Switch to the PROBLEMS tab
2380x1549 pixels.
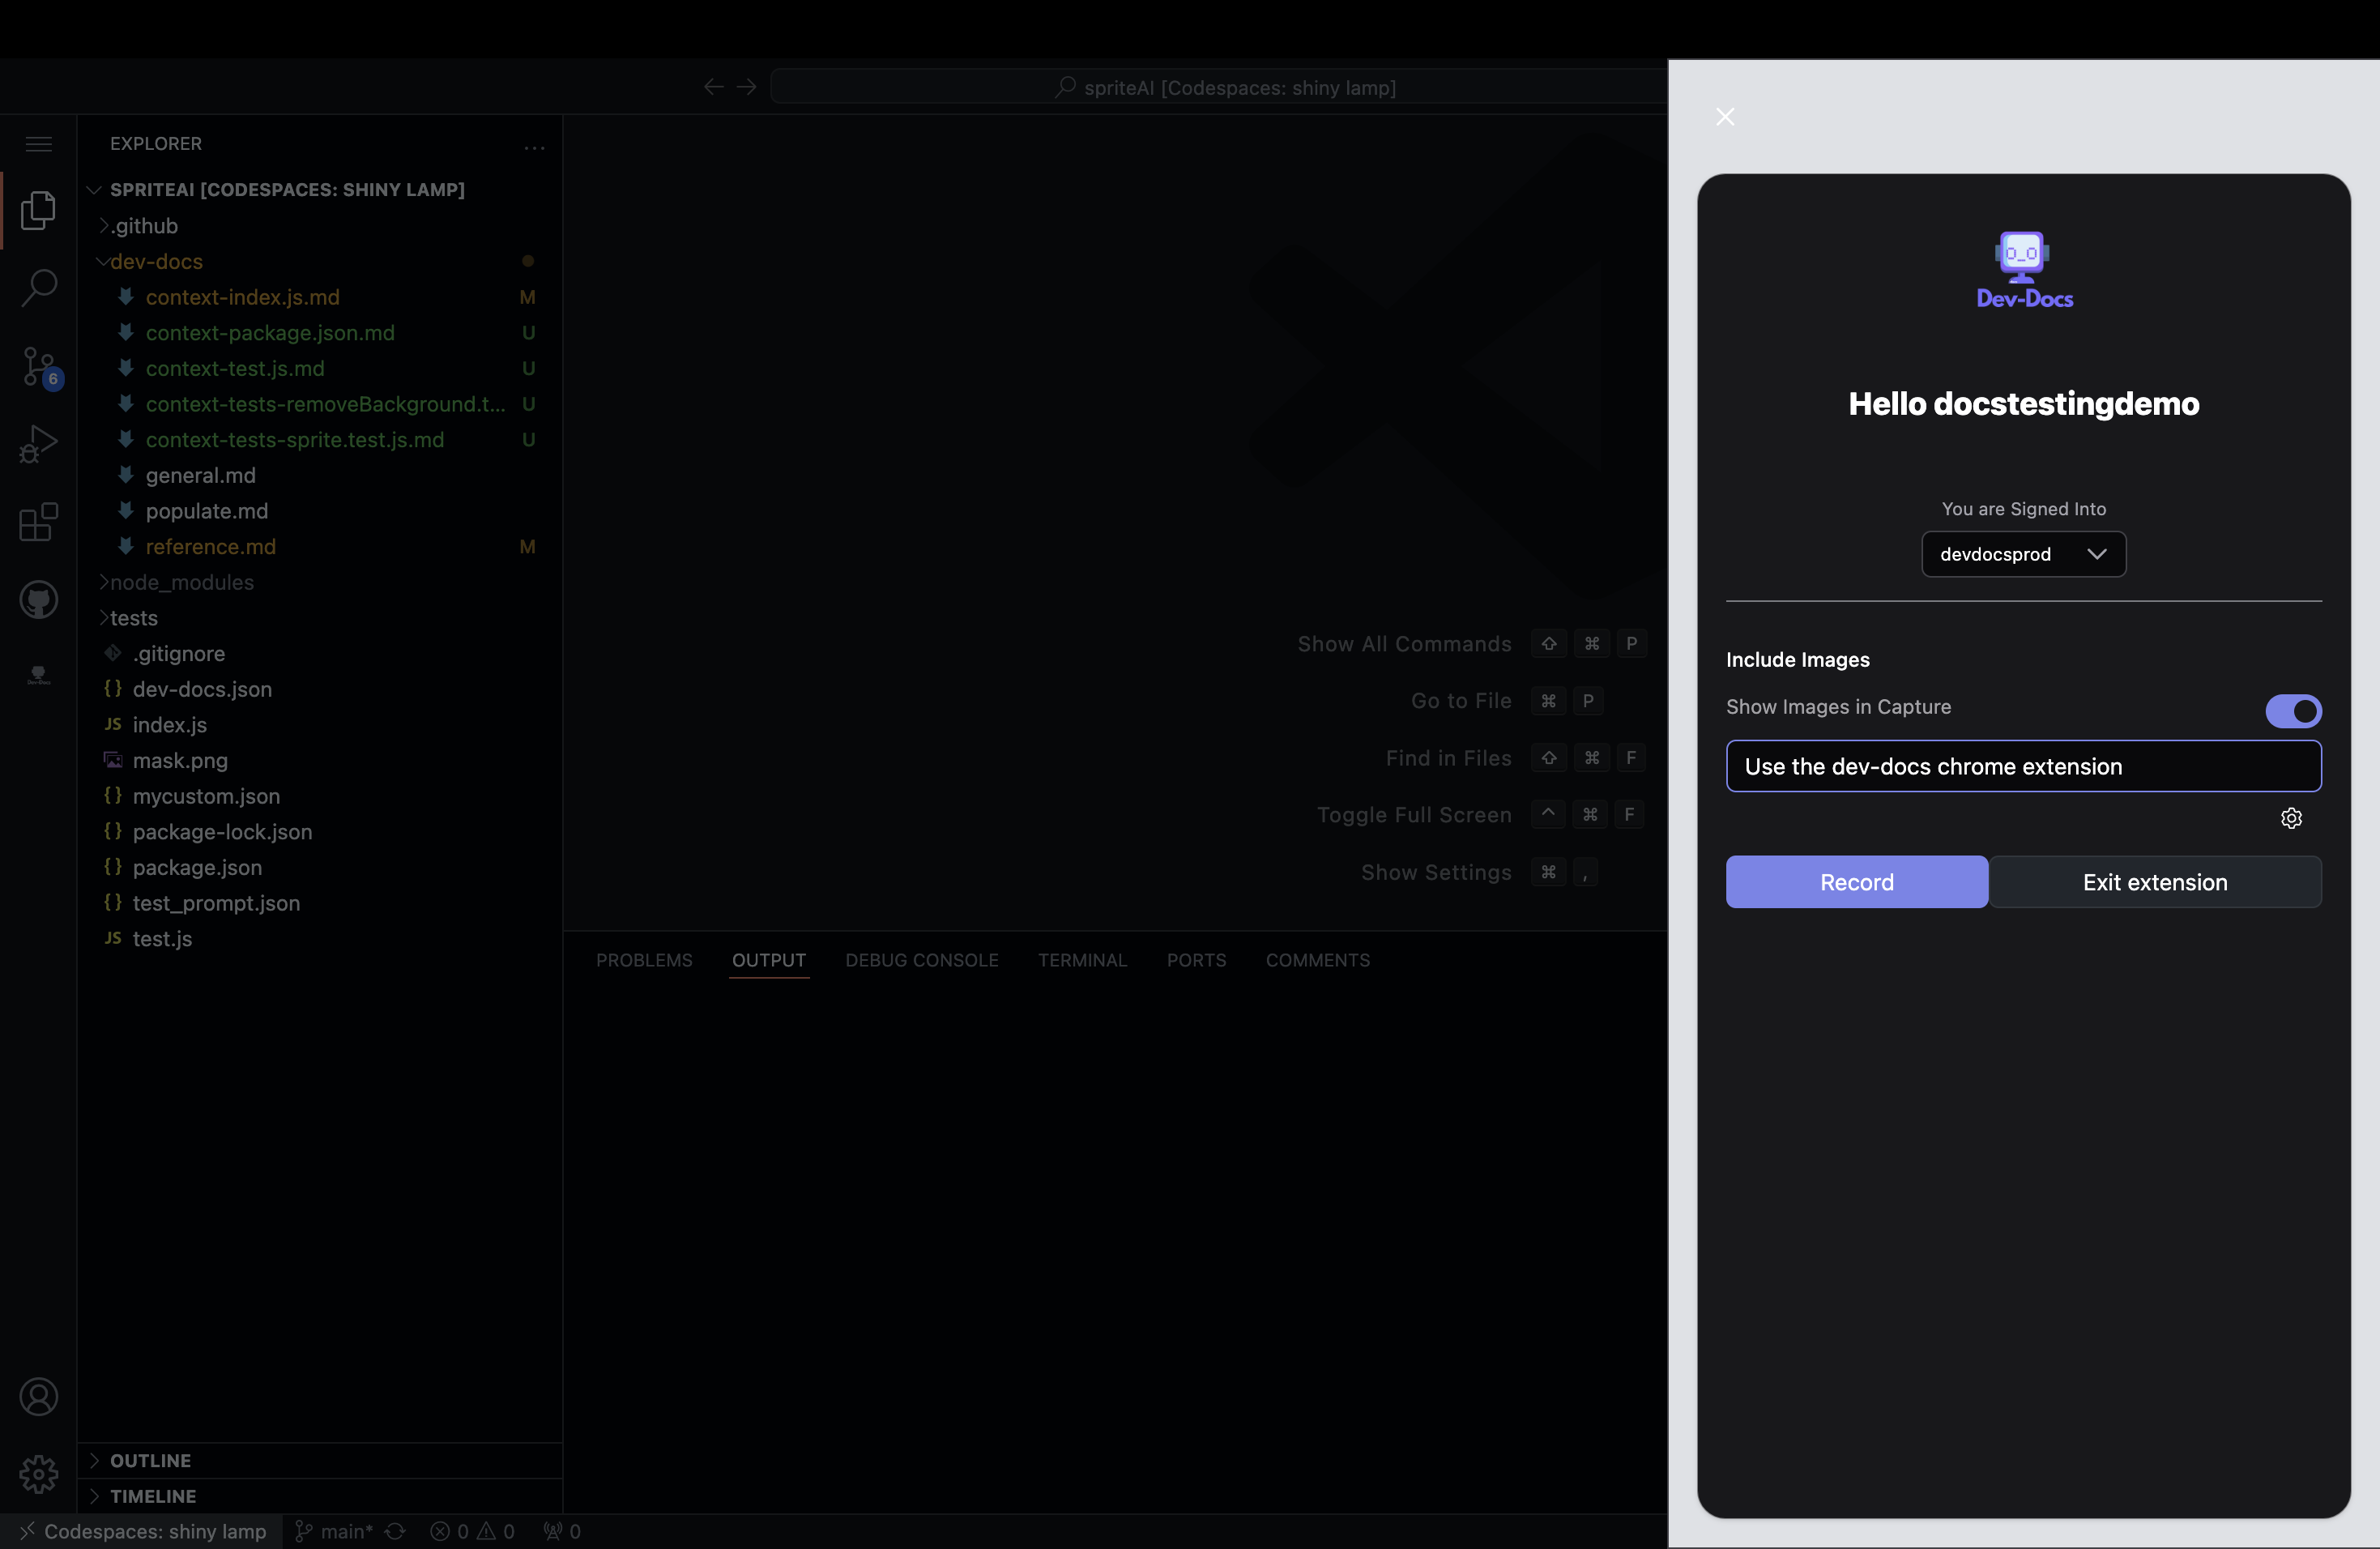click(644, 959)
